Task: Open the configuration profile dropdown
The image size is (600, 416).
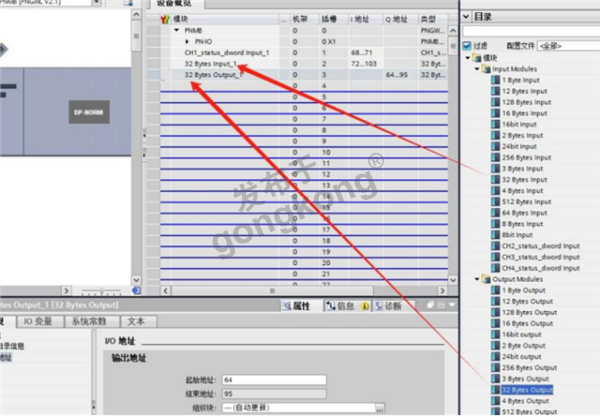Action: click(x=569, y=46)
